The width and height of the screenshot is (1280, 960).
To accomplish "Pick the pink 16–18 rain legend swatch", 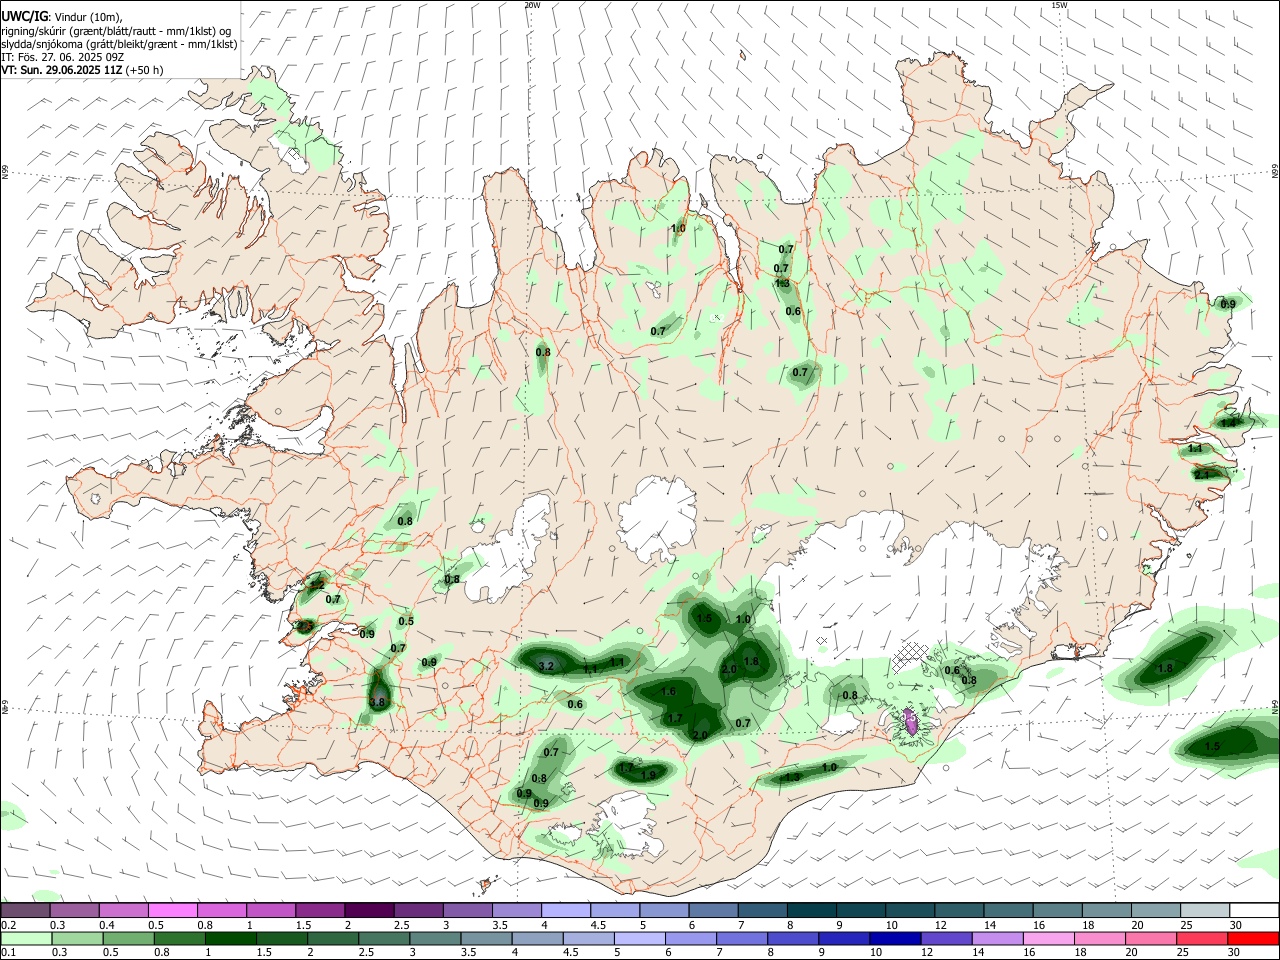I will [x=1048, y=938].
